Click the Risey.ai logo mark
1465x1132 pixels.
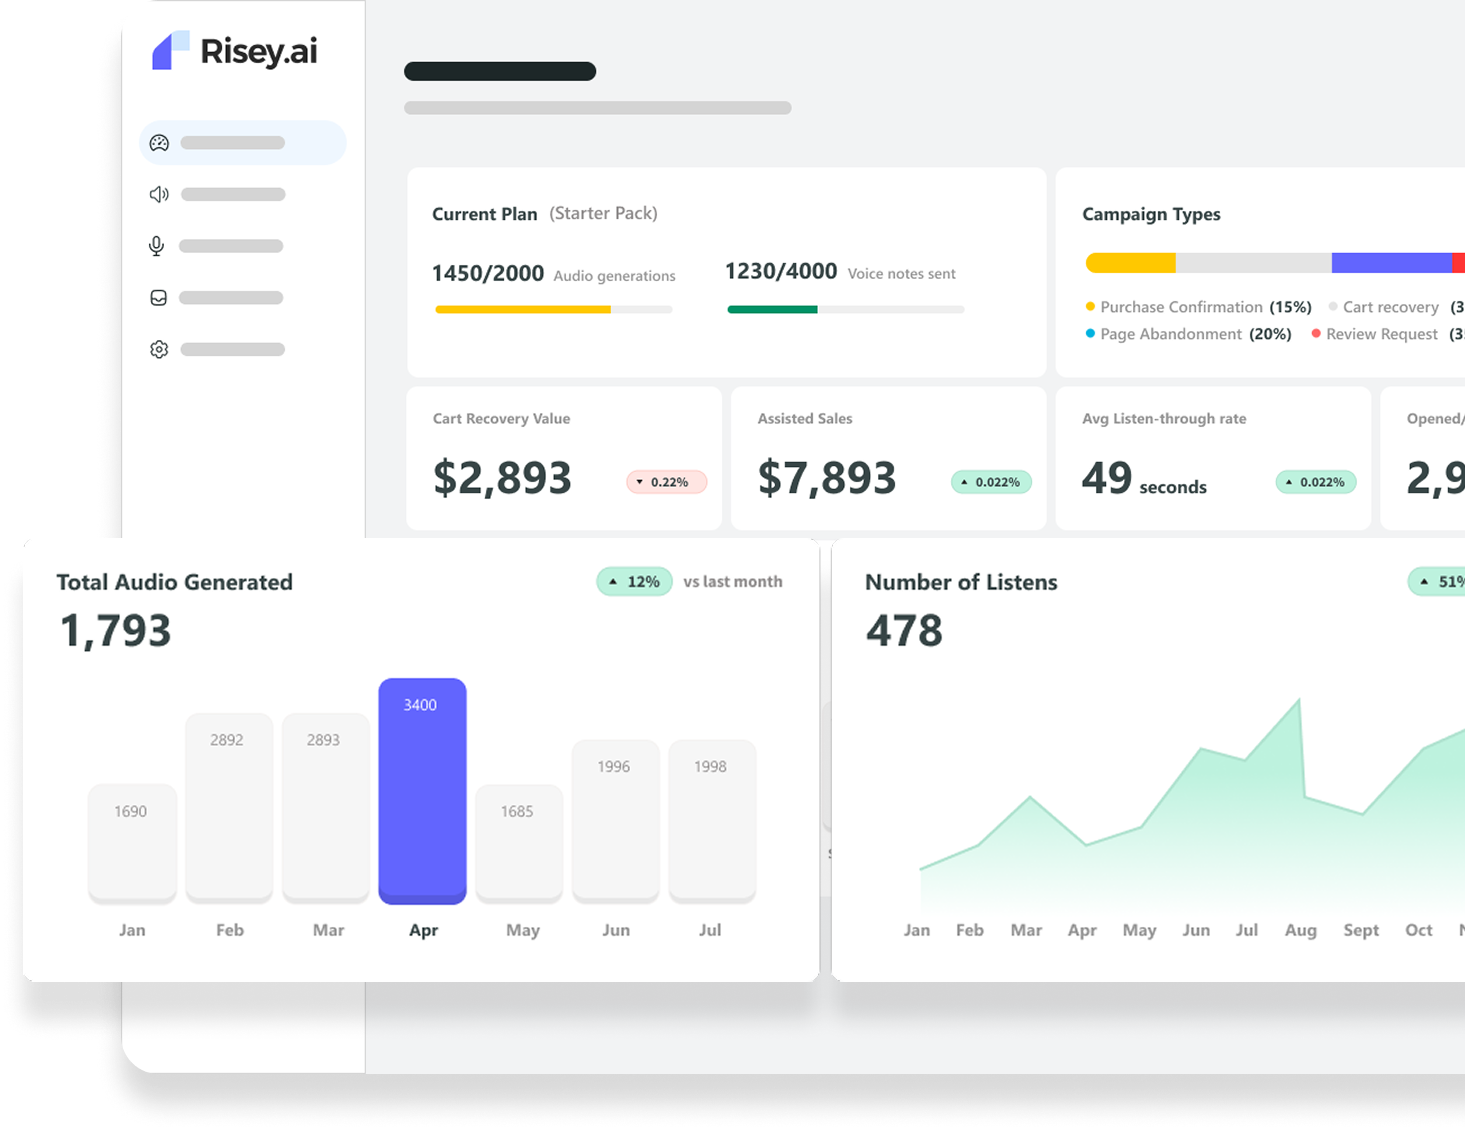171,51
